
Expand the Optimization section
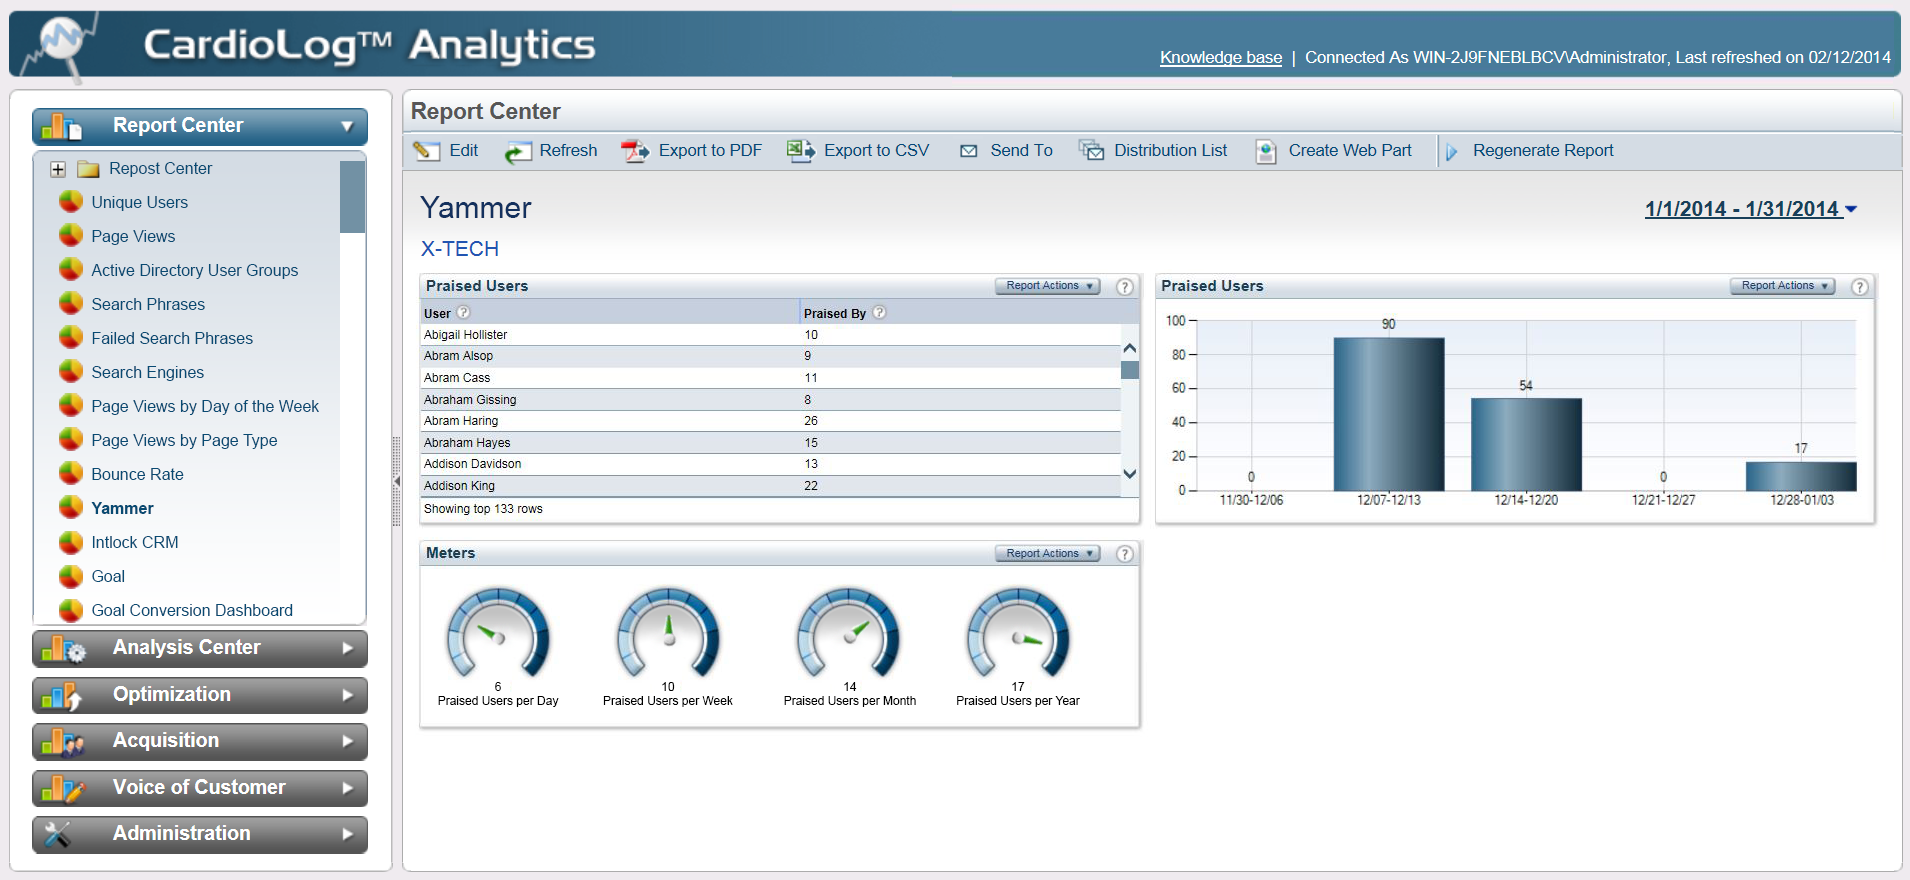(x=347, y=695)
